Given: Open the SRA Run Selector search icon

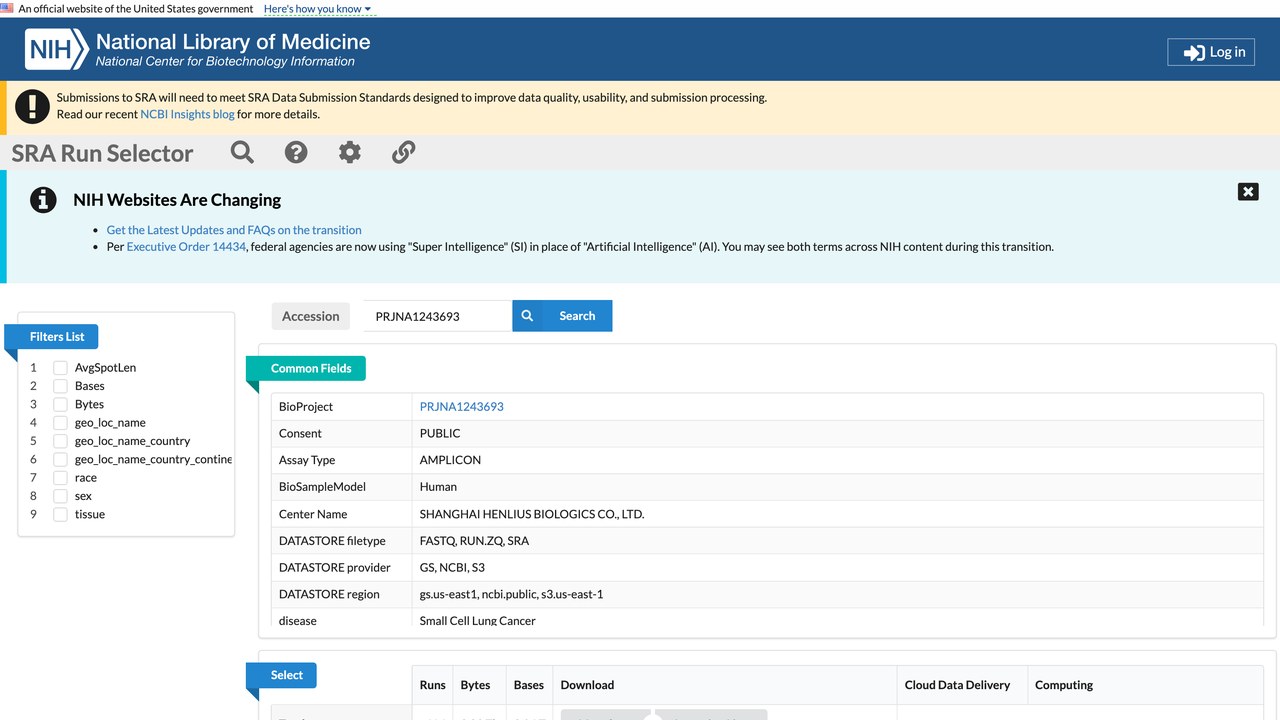Looking at the screenshot, I should pos(242,152).
